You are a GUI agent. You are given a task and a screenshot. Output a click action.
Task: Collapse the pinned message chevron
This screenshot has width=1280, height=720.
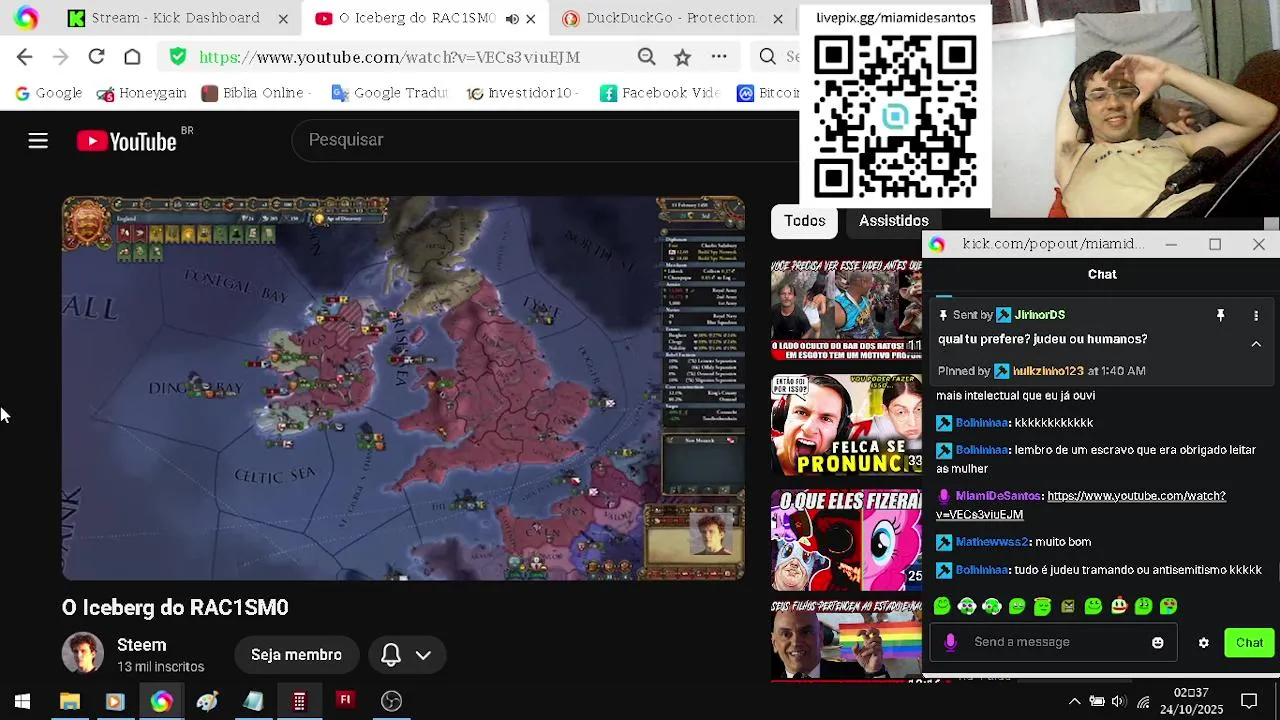point(1256,344)
